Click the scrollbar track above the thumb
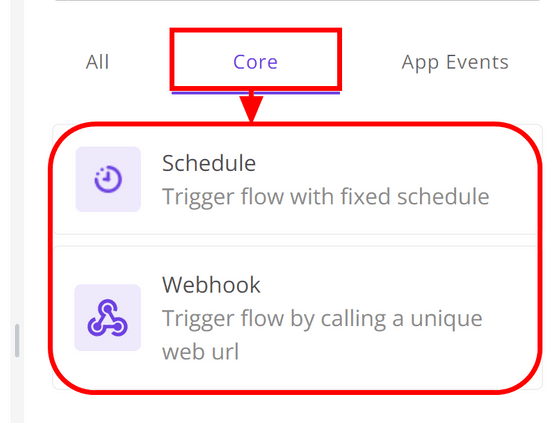The width and height of the screenshot is (560, 423). pyautogui.click(x=17, y=161)
